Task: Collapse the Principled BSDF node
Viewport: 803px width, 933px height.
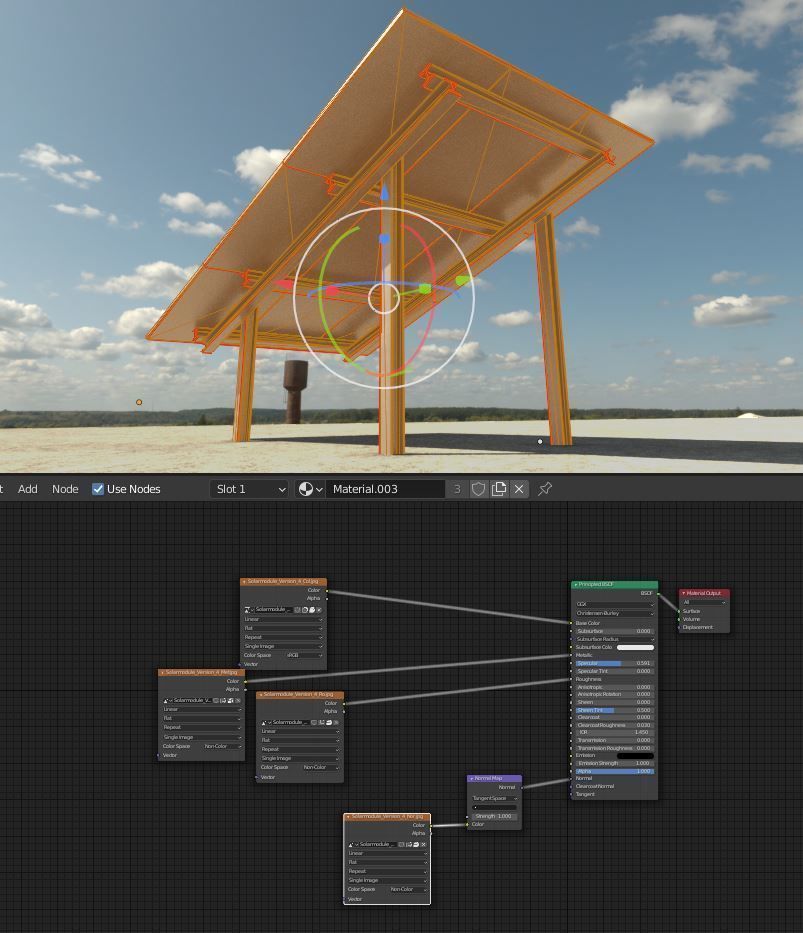Action: tap(575, 585)
